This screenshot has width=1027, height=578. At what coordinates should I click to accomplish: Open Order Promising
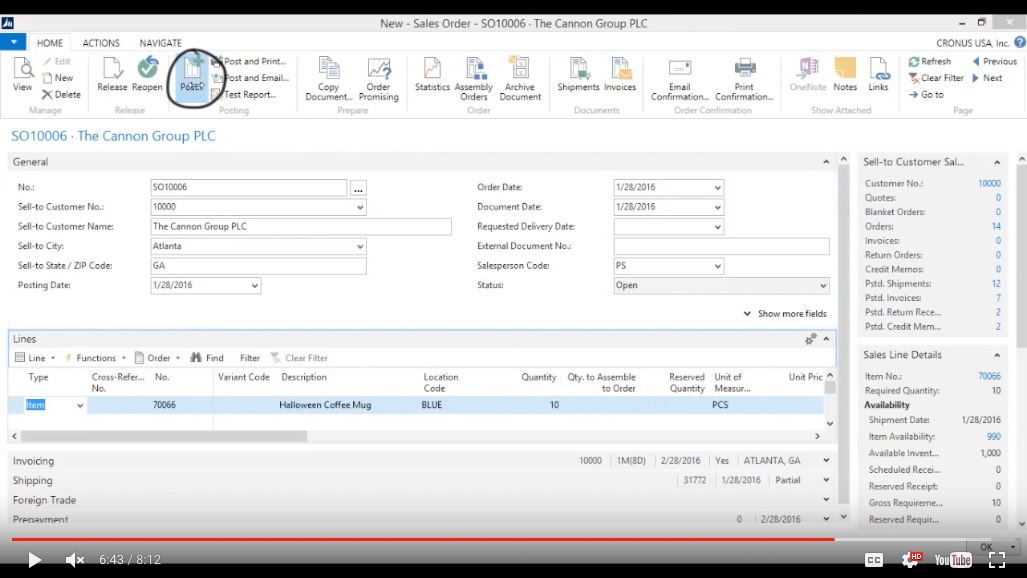(378, 78)
